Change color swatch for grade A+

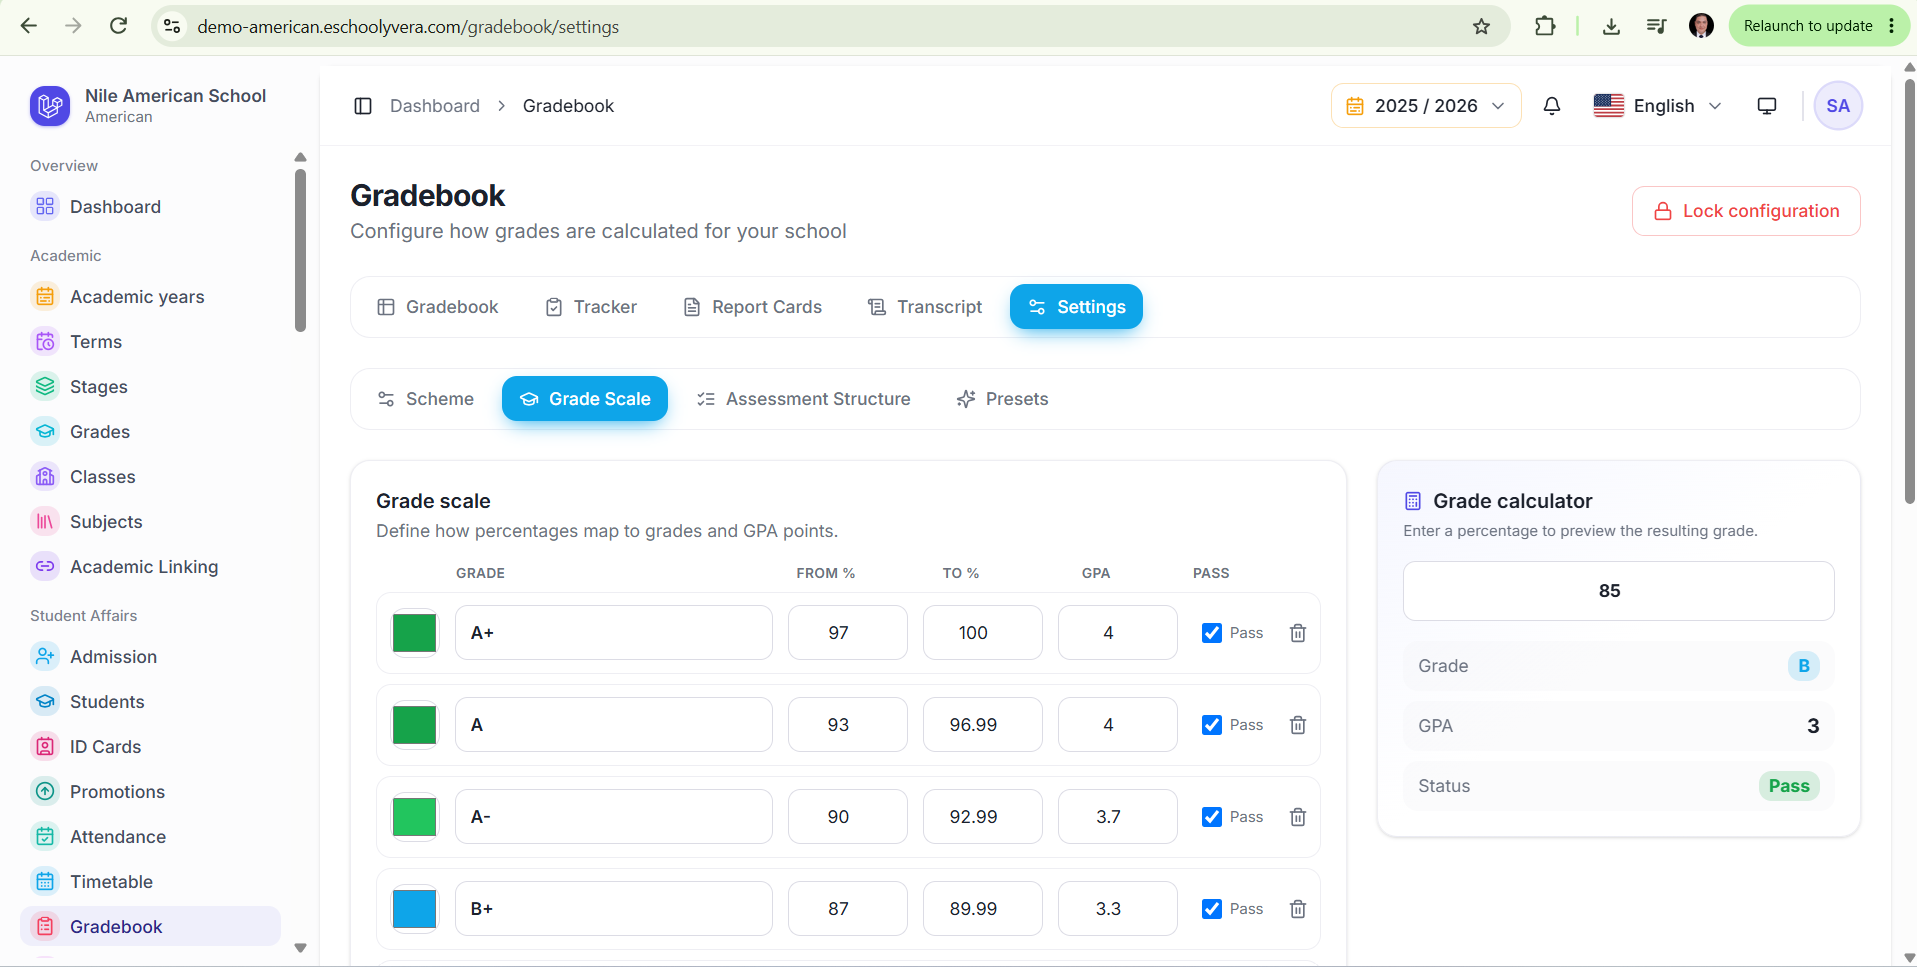pyautogui.click(x=414, y=633)
